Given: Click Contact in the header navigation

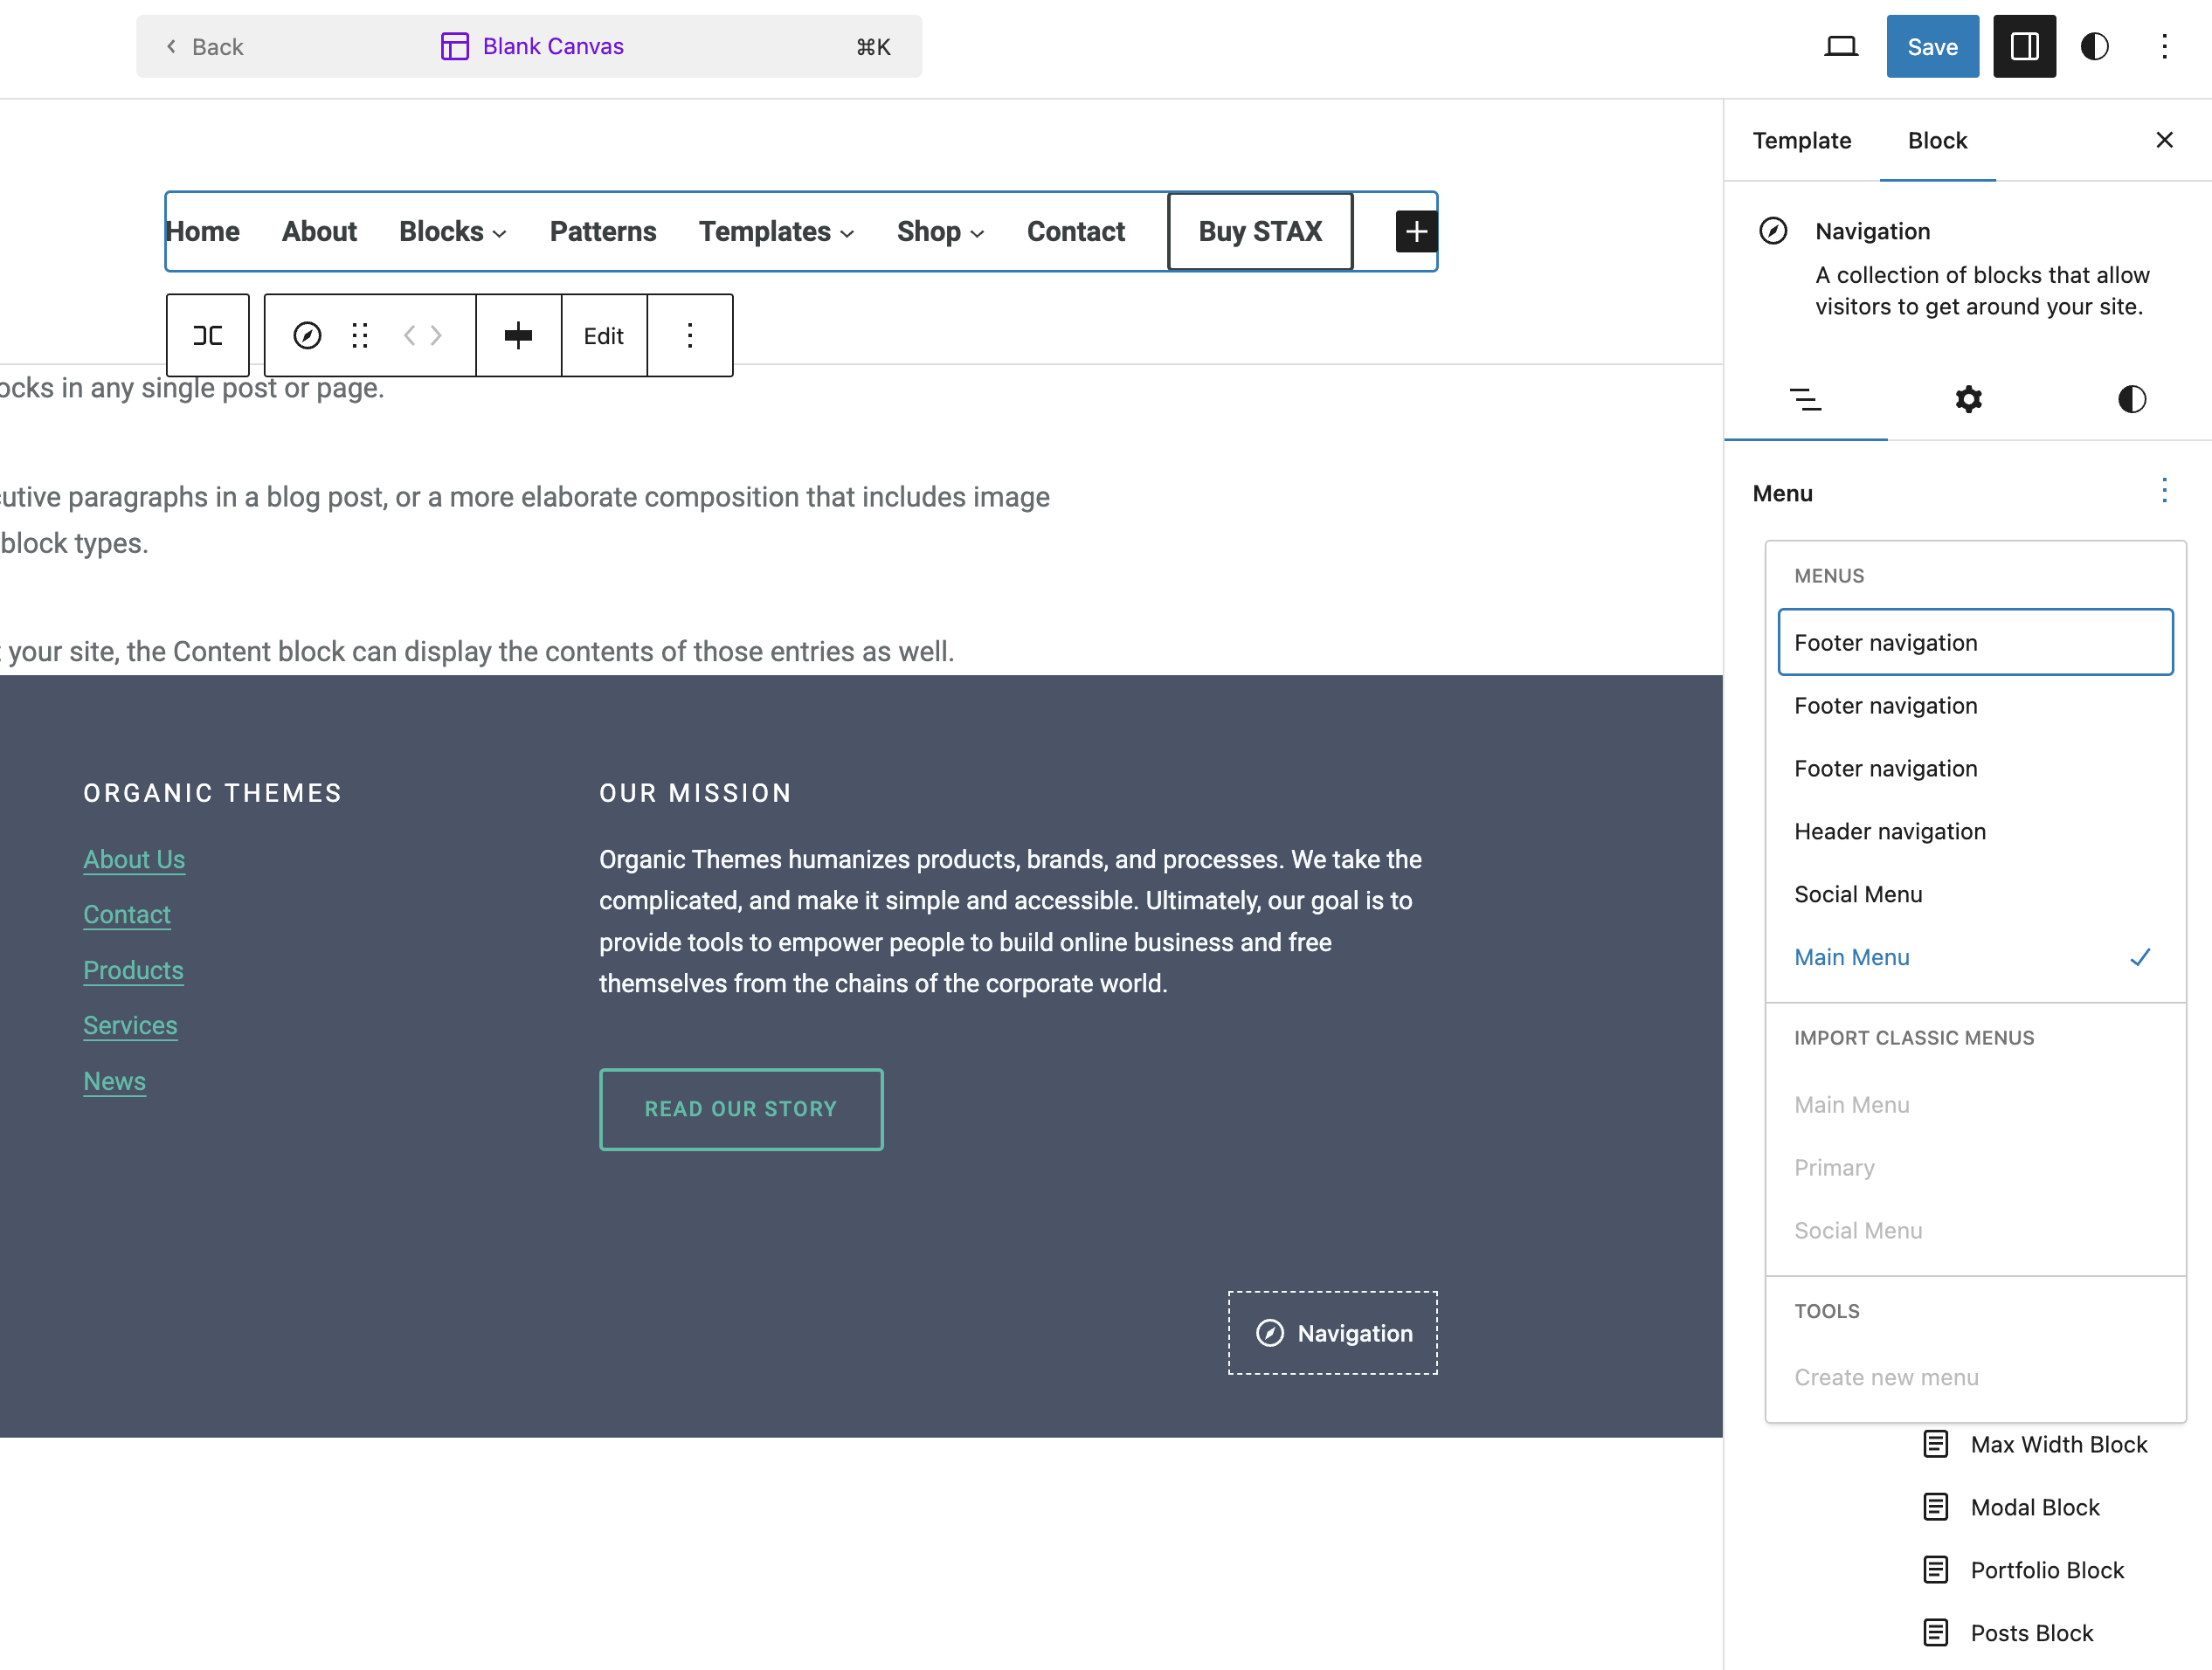Looking at the screenshot, I should tap(1076, 231).
